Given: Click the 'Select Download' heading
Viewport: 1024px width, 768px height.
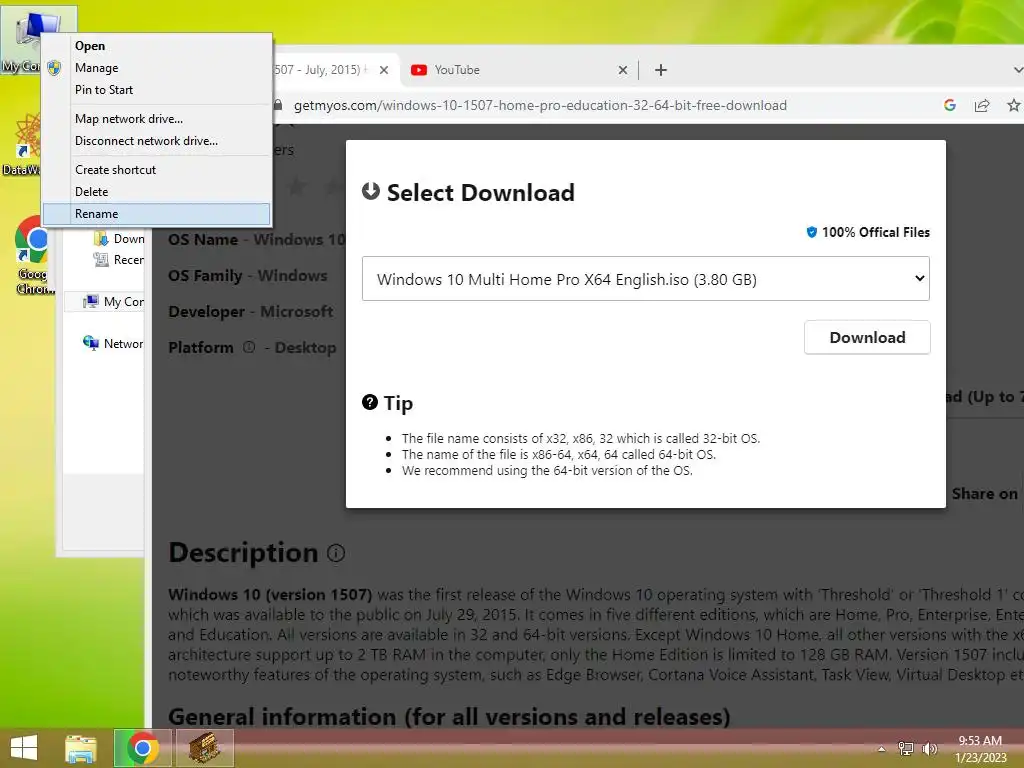Looking at the screenshot, I should point(481,193).
